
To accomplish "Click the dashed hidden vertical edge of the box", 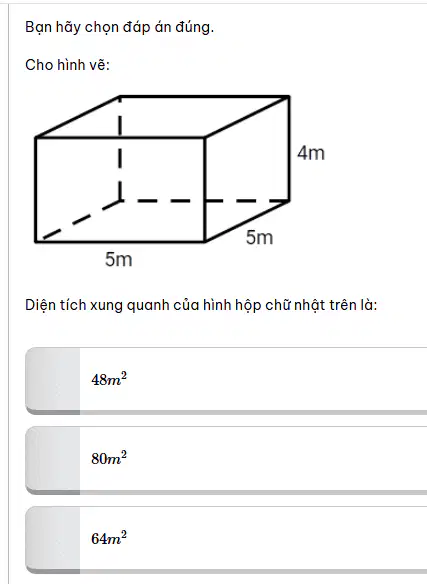I will 120,149.
